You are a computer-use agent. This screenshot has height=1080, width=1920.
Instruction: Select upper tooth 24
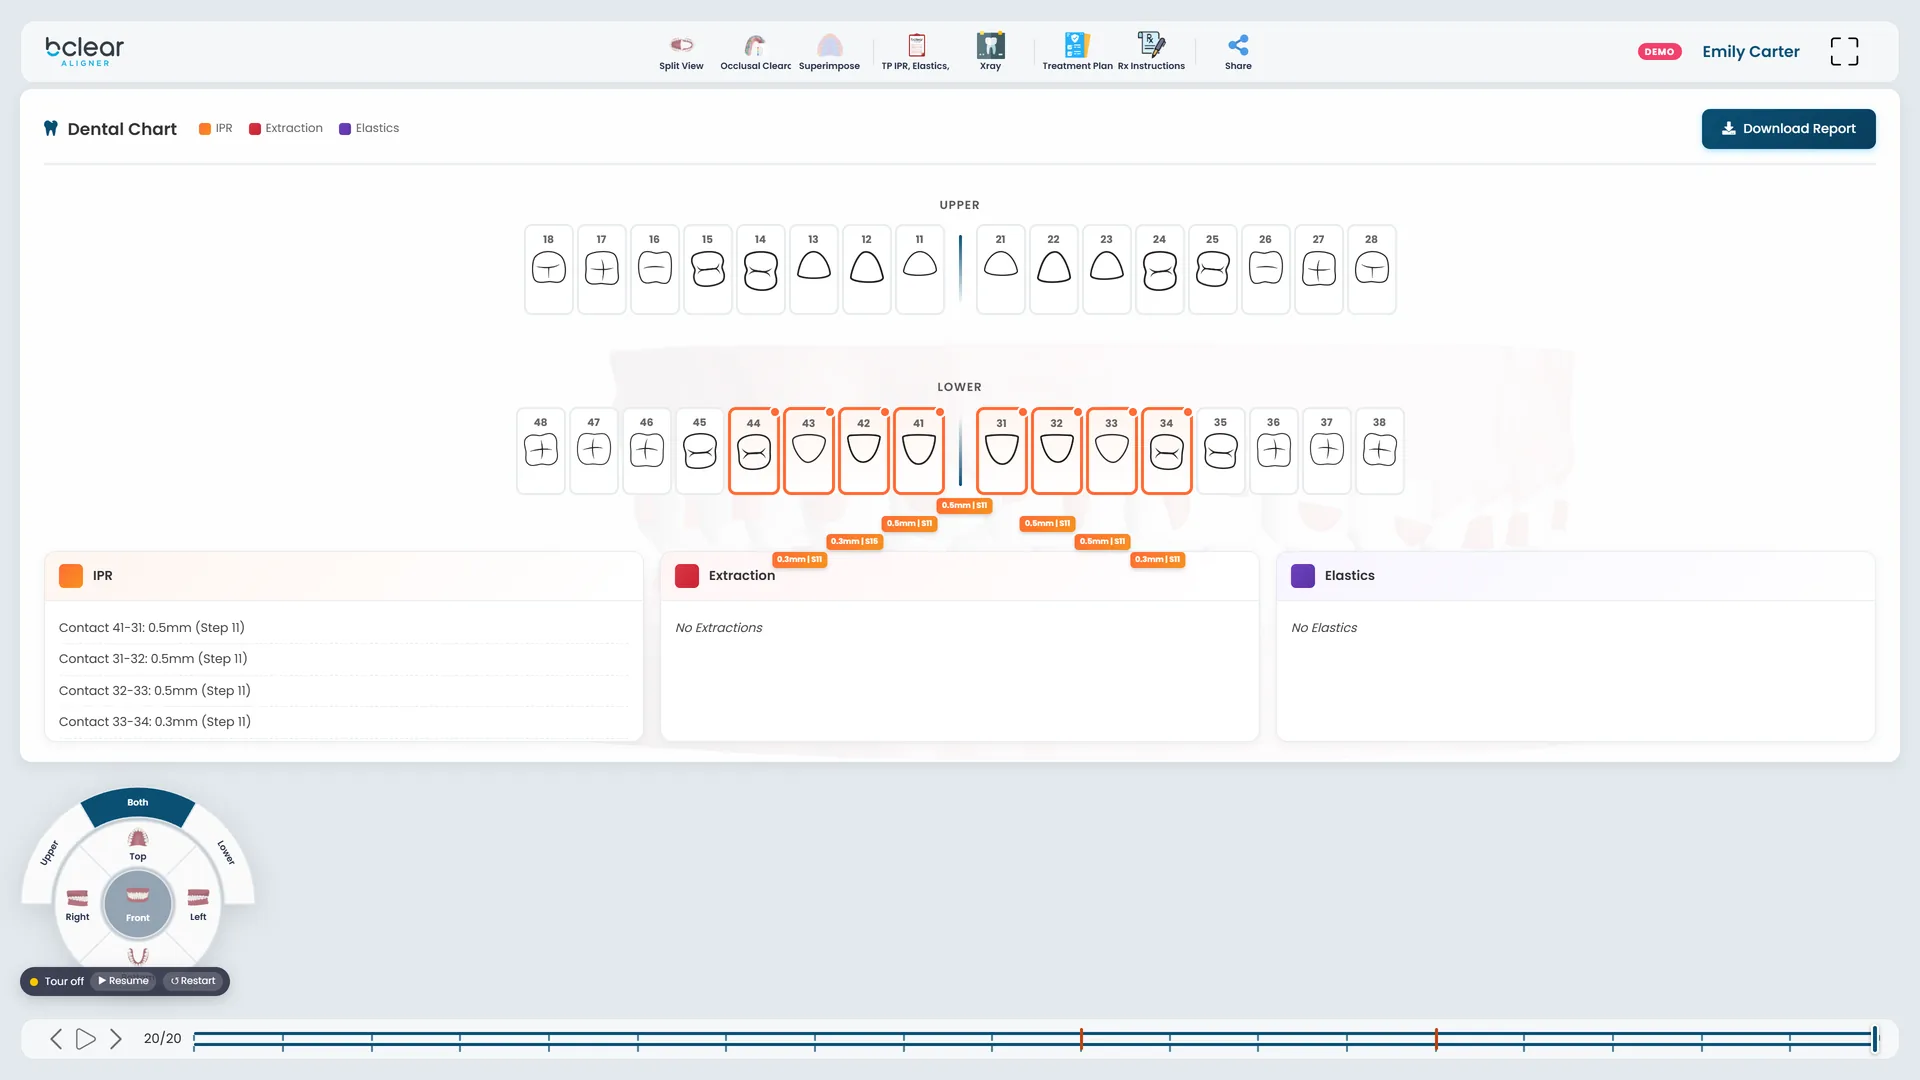pyautogui.click(x=1159, y=269)
